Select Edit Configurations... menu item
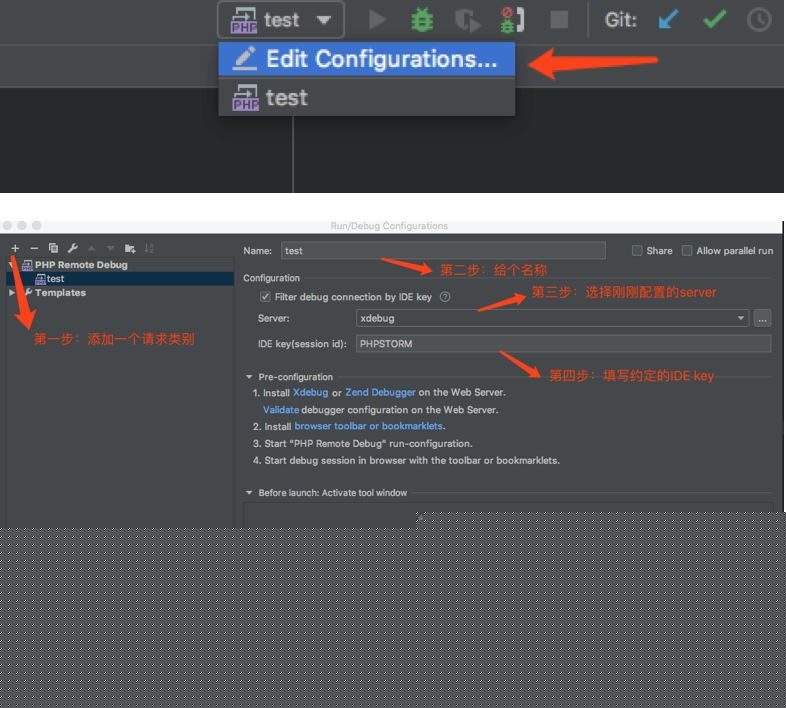The width and height of the screenshot is (786, 708). 366,59
